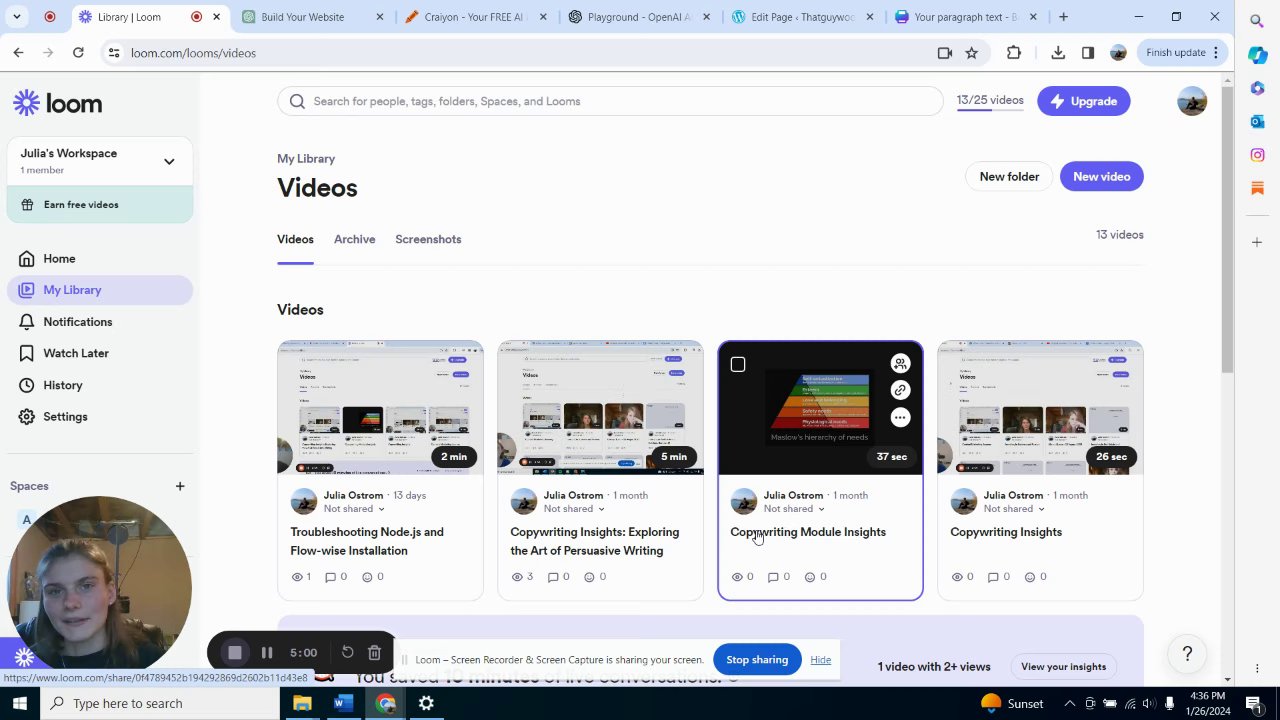Restart the Loom recording
Image resolution: width=1280 pixels, height=720 pixels.
pos(347,653)
